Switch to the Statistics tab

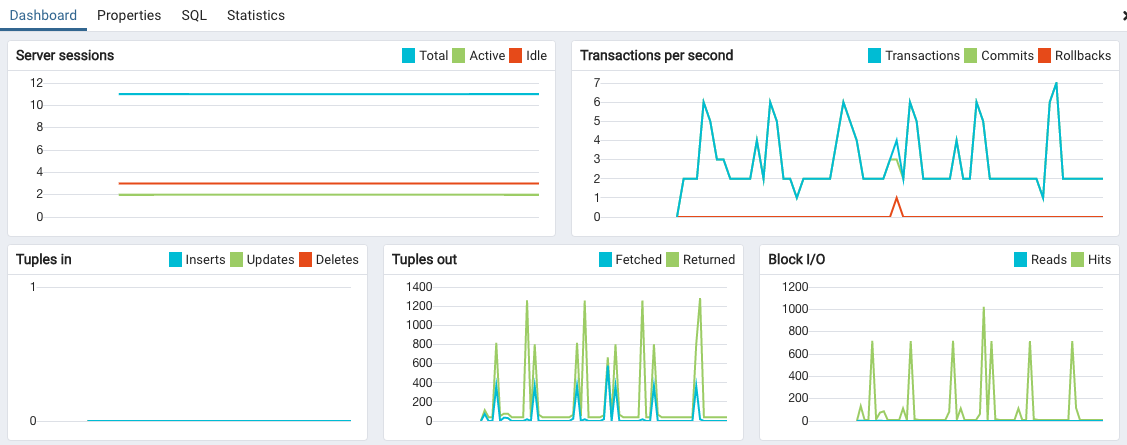coord(256,16)
